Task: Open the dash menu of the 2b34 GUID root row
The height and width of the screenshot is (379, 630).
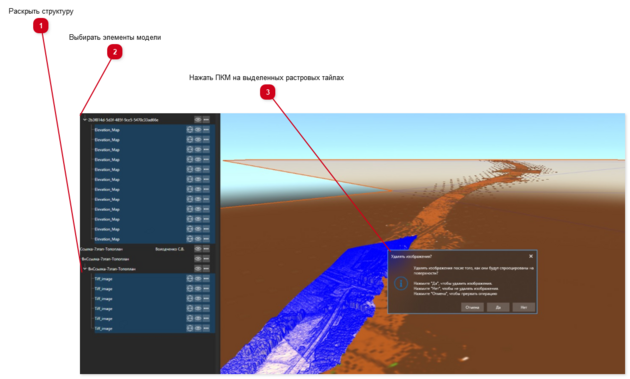Action: pyautogui.click(x=206, y=120)
